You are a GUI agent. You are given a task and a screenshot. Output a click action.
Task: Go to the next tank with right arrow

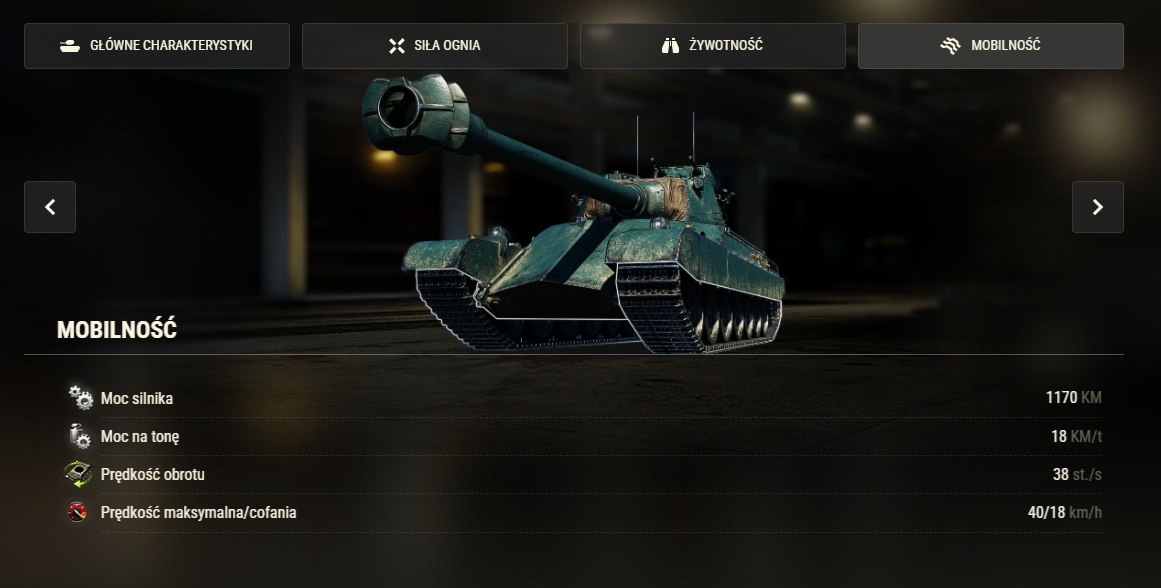1097,207
